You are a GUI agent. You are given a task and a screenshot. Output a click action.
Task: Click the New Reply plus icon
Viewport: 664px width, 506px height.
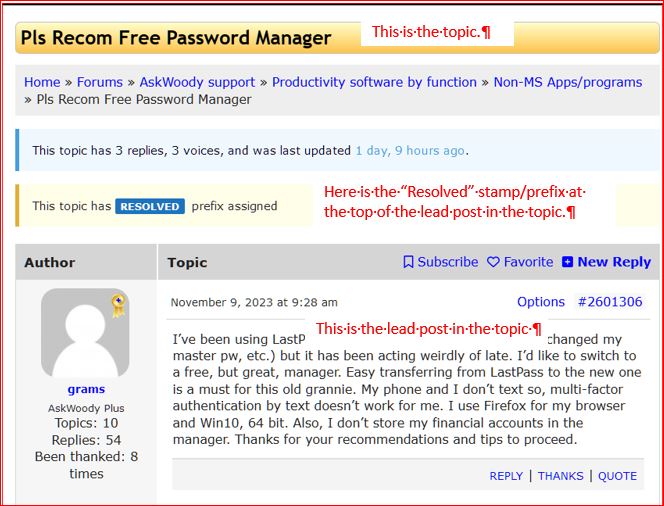(x=568, y=262)
